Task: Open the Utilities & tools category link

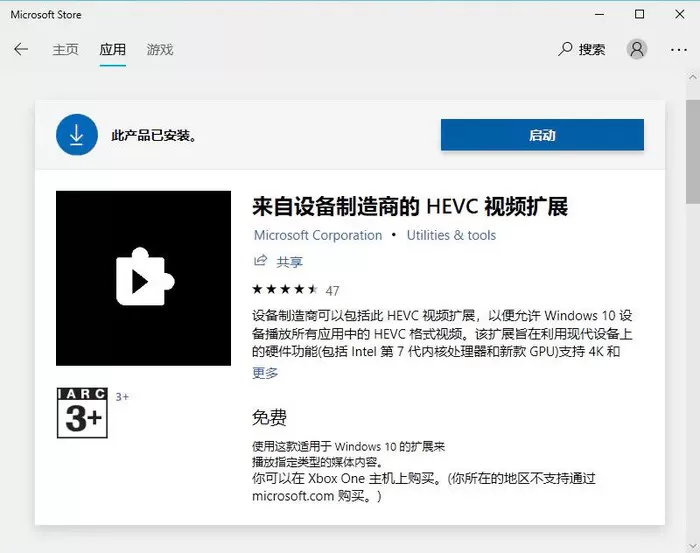Action: 451,235
